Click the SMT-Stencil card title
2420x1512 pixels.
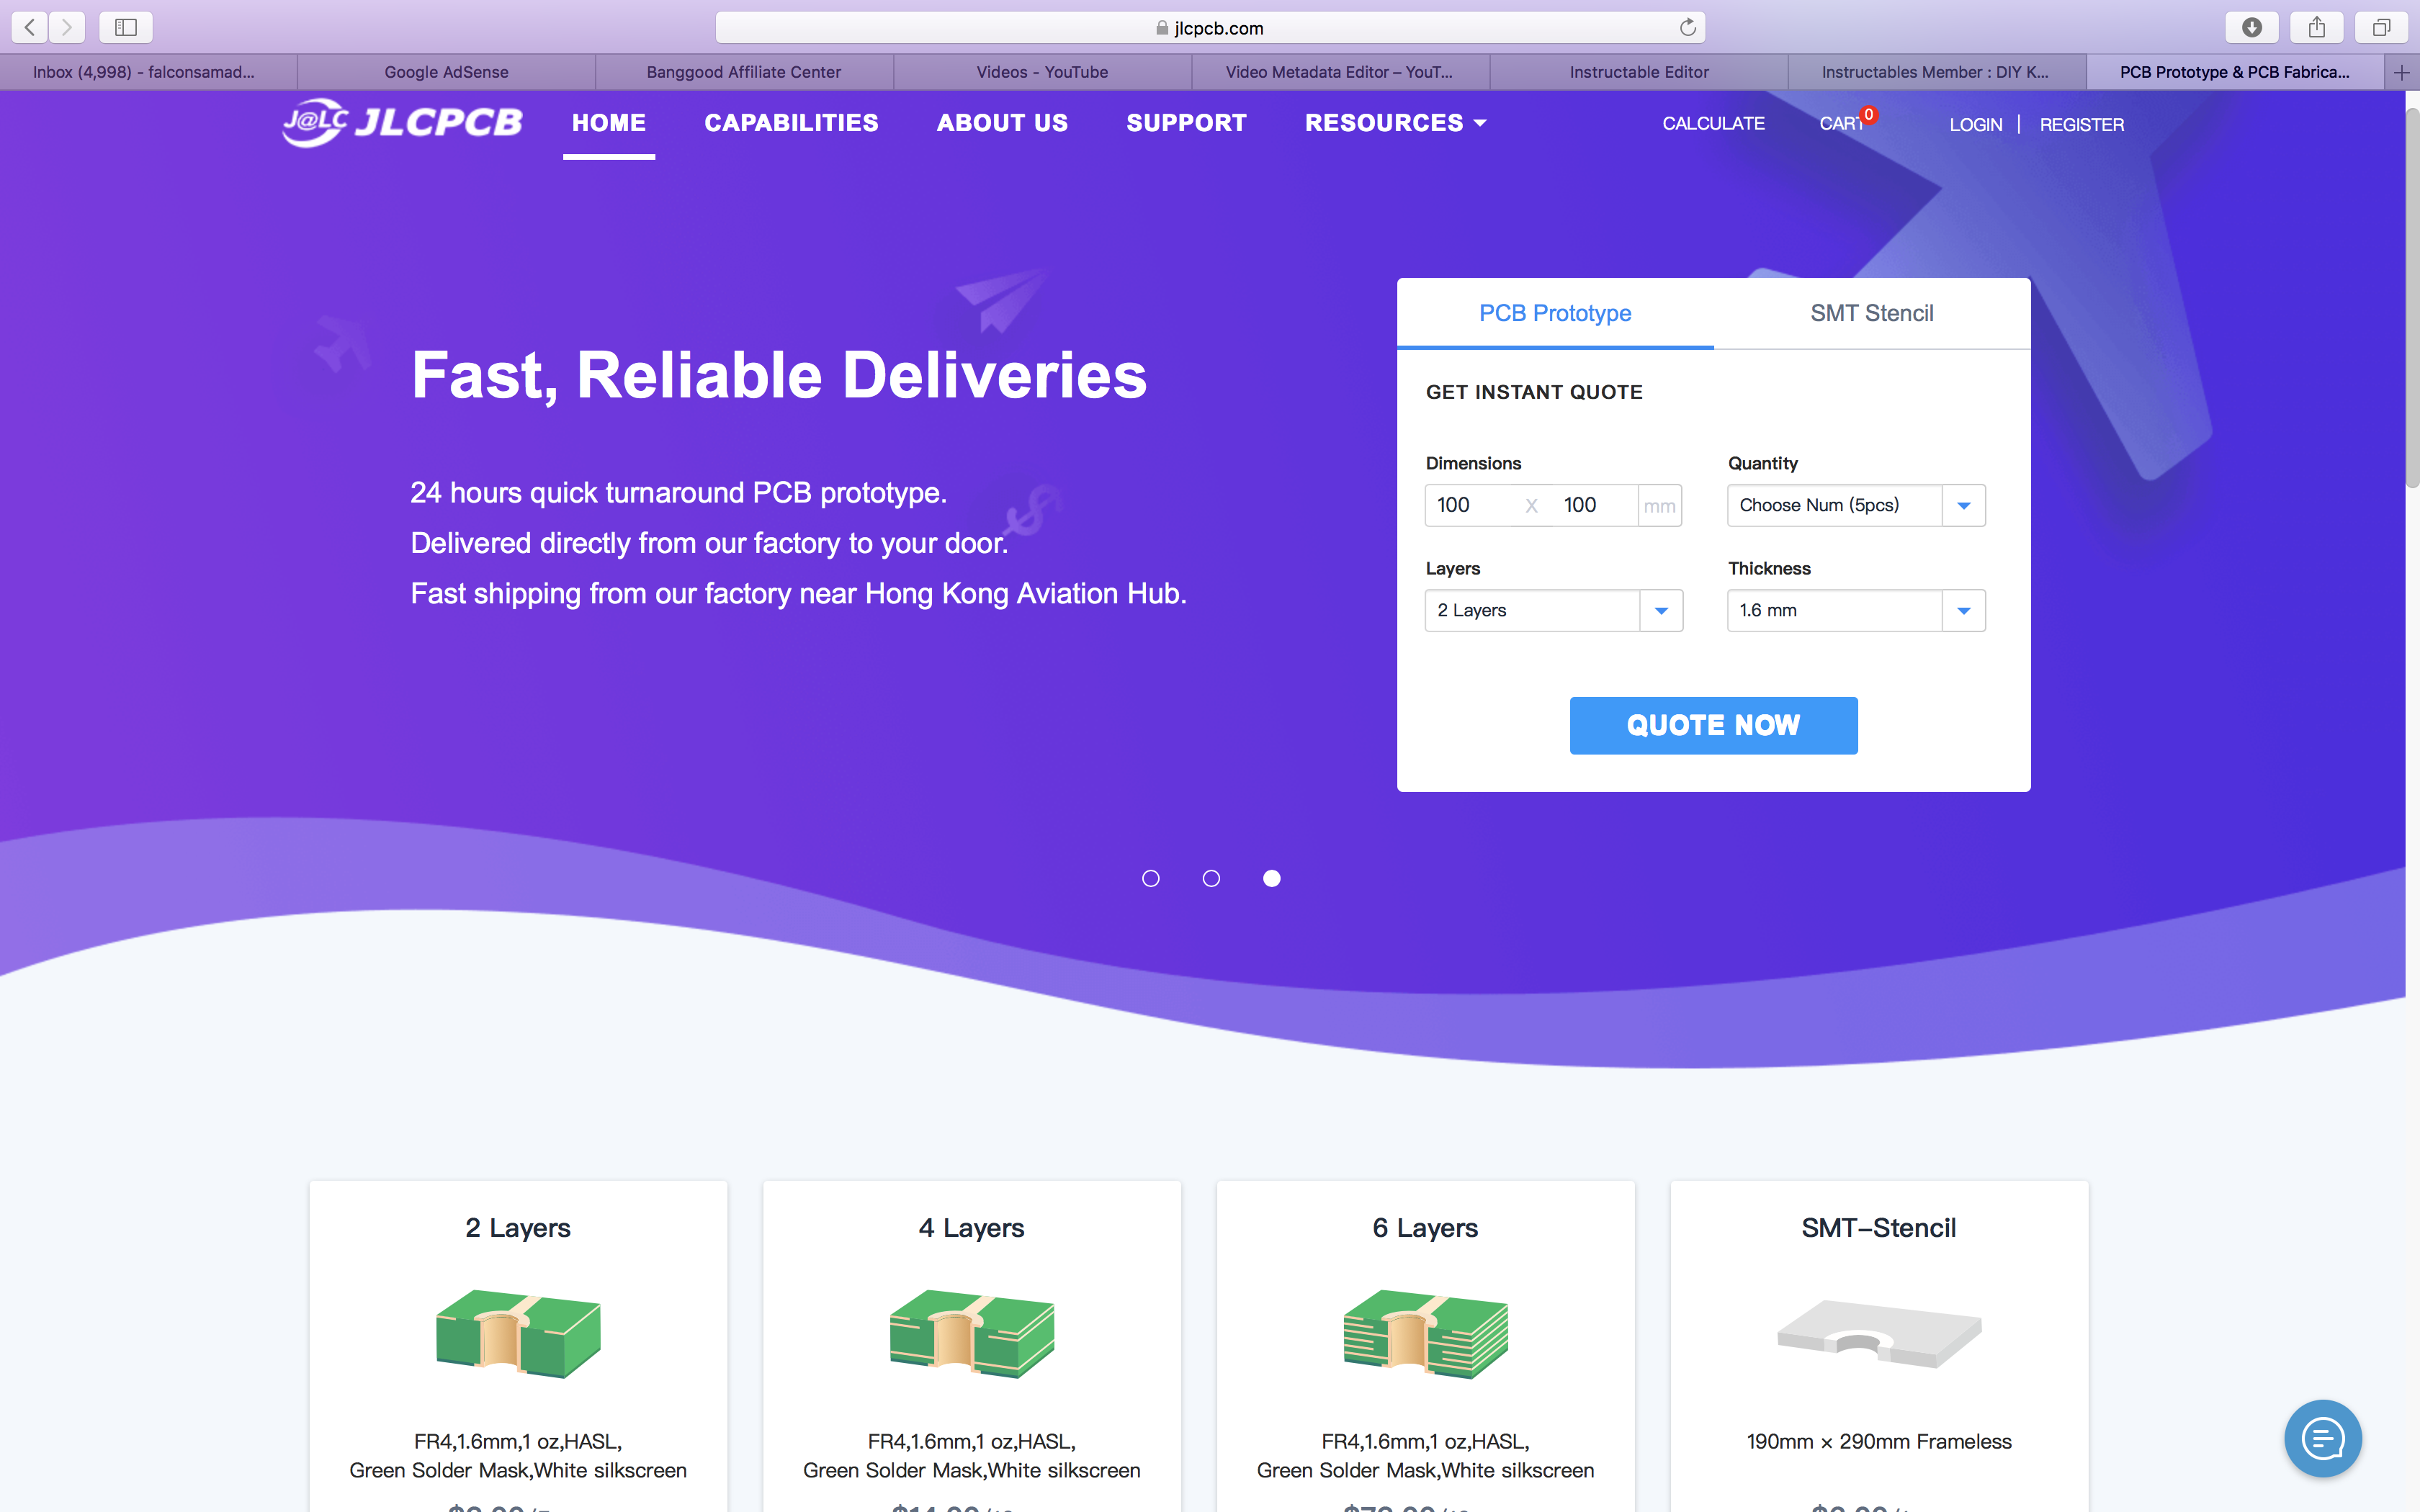(1879, 1228)
